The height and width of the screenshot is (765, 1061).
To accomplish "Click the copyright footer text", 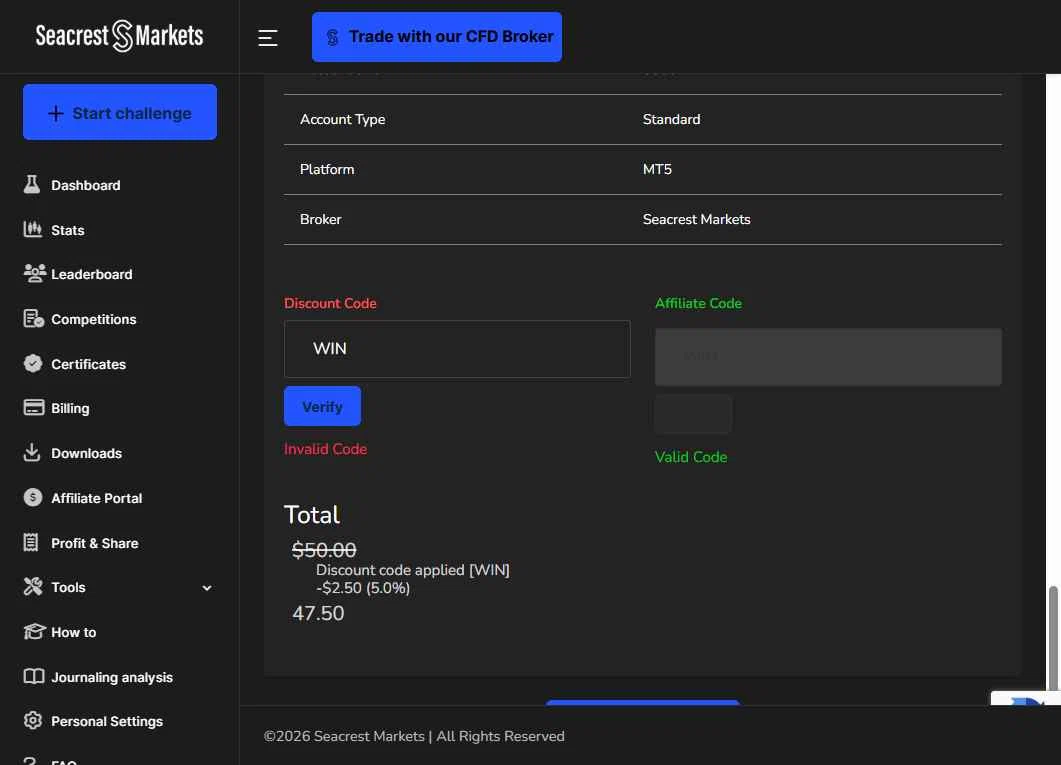I will [x=414, y=736].
